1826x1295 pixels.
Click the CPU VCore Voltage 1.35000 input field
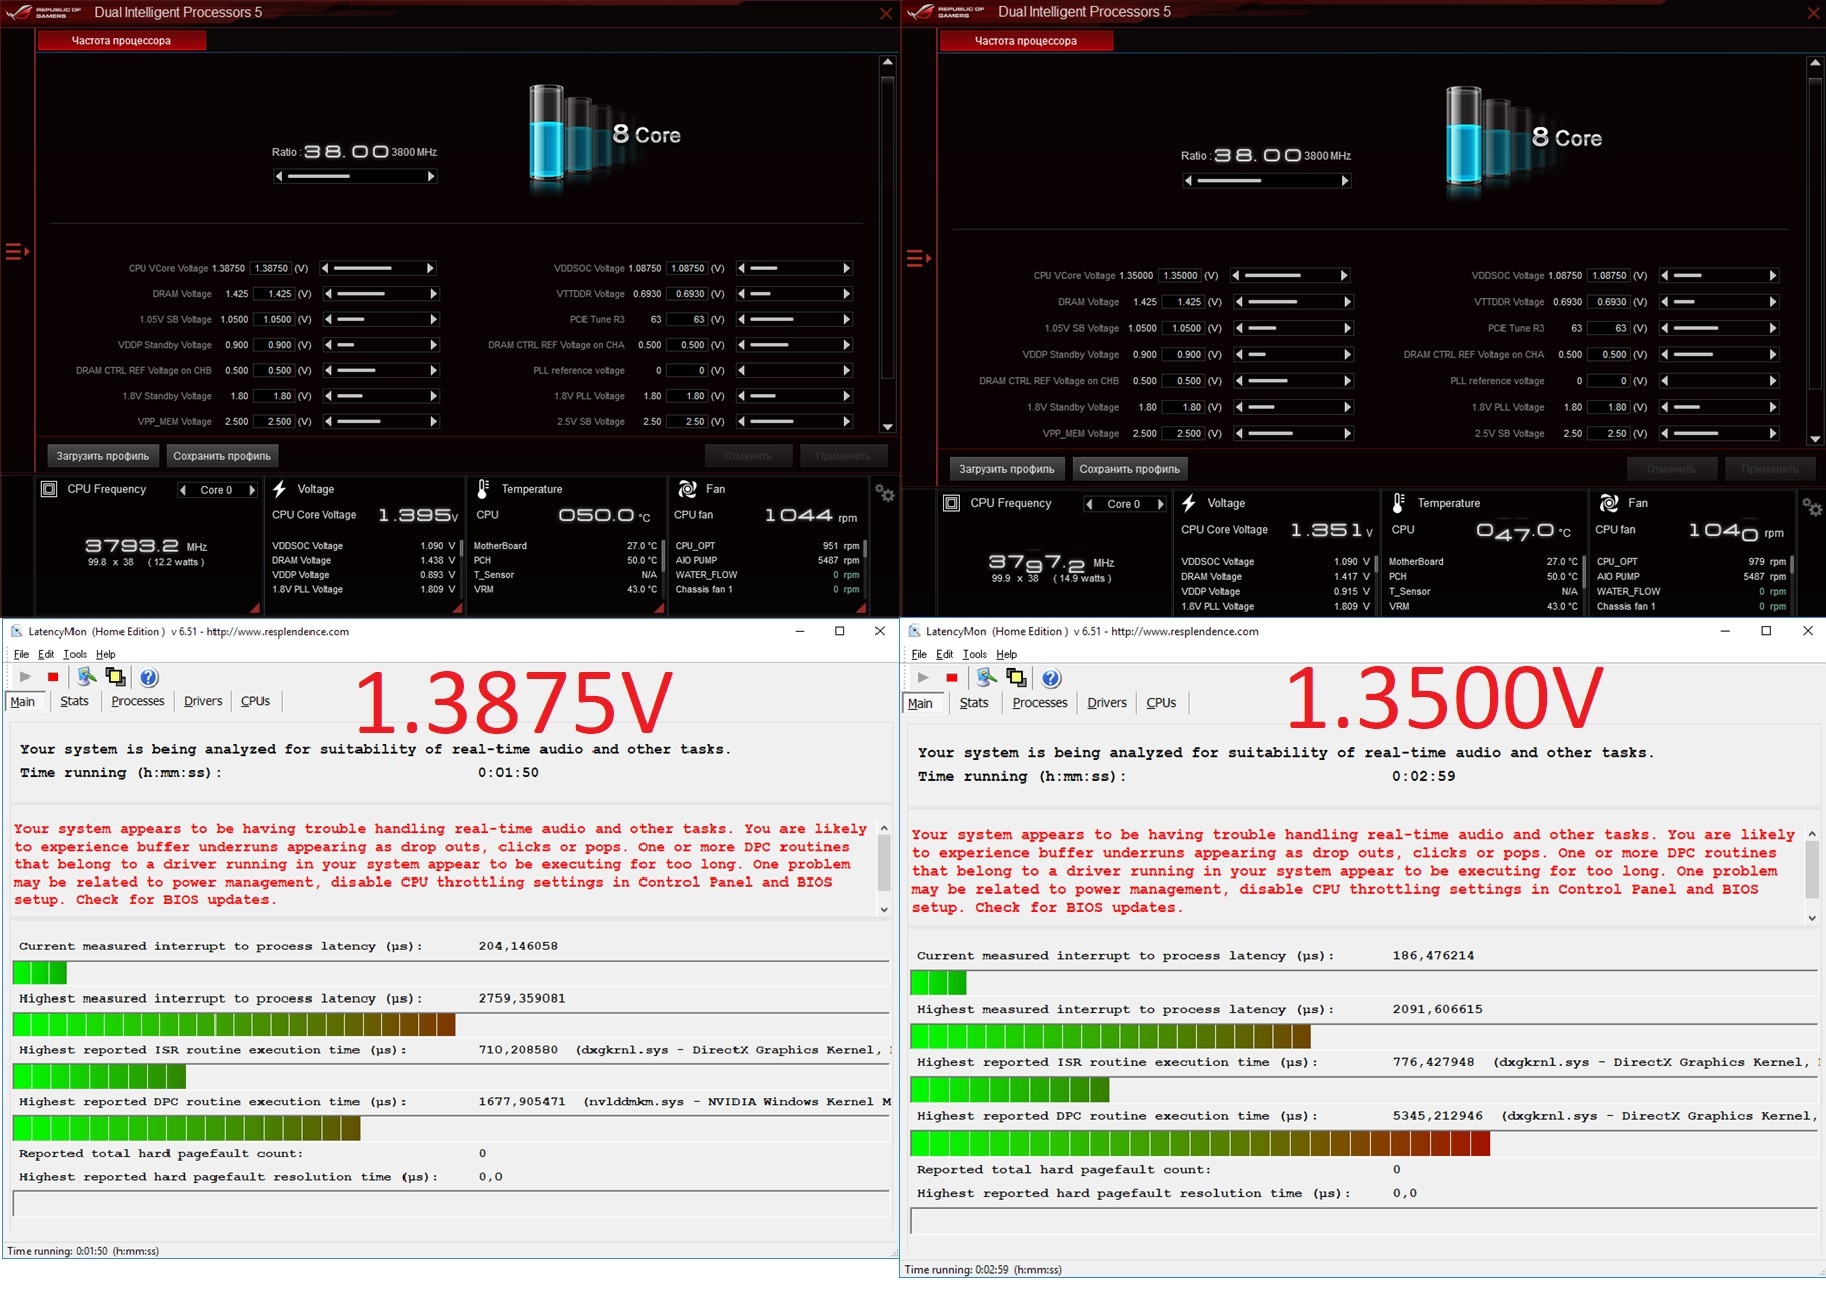1180,276
